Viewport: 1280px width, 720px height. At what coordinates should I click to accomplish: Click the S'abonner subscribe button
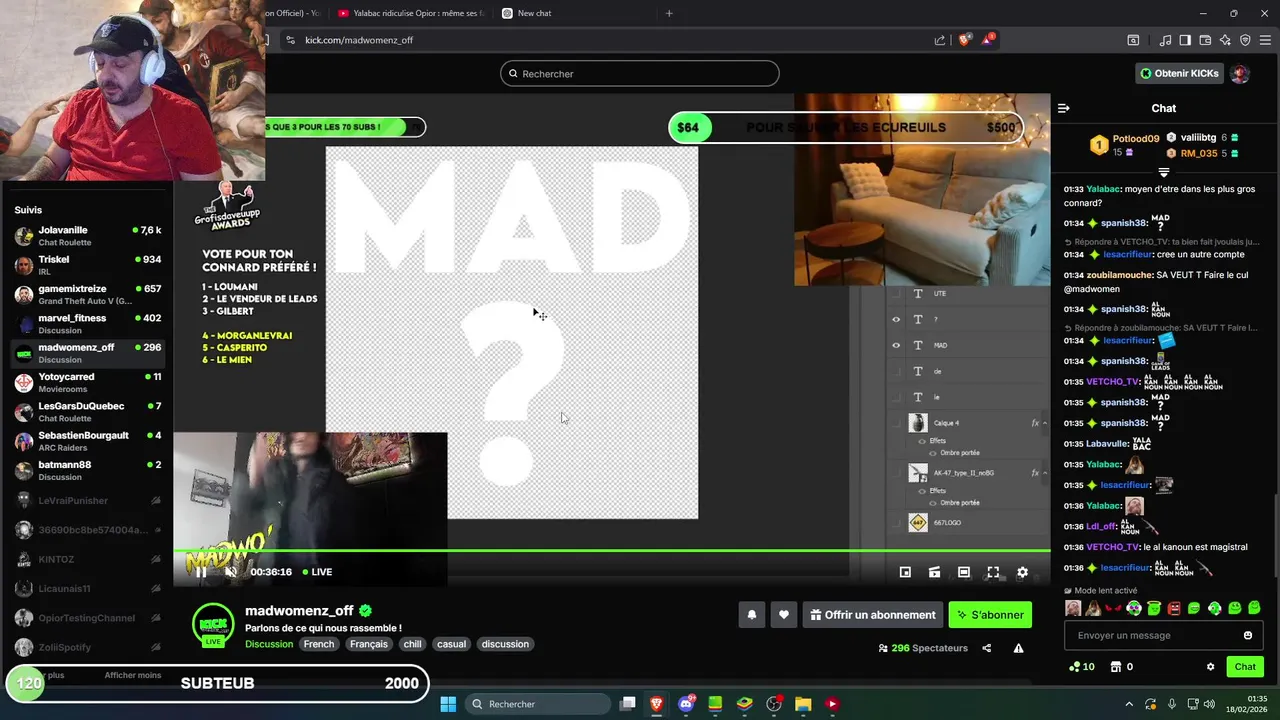pos(990,615)
